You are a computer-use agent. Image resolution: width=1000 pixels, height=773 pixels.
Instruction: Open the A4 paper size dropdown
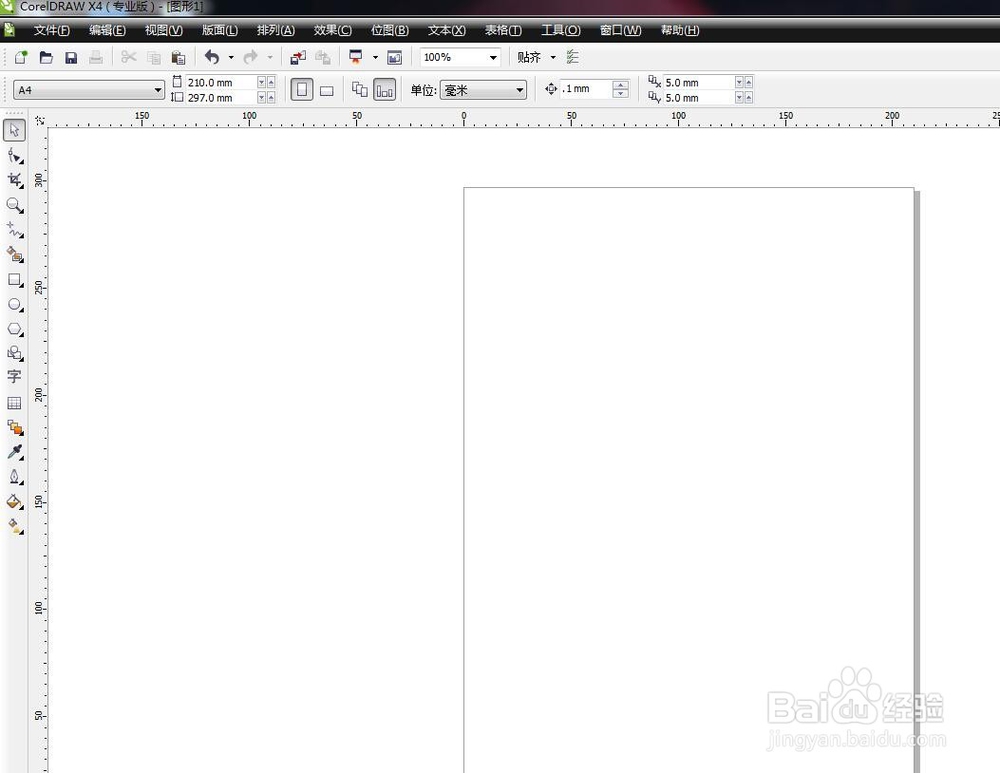tap(158, 90)
